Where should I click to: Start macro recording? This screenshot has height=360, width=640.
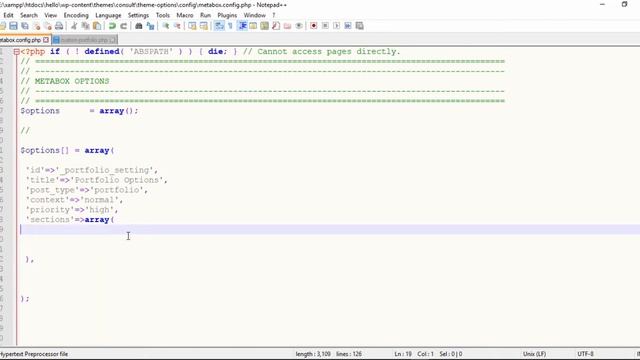click(x=313, y=26)
